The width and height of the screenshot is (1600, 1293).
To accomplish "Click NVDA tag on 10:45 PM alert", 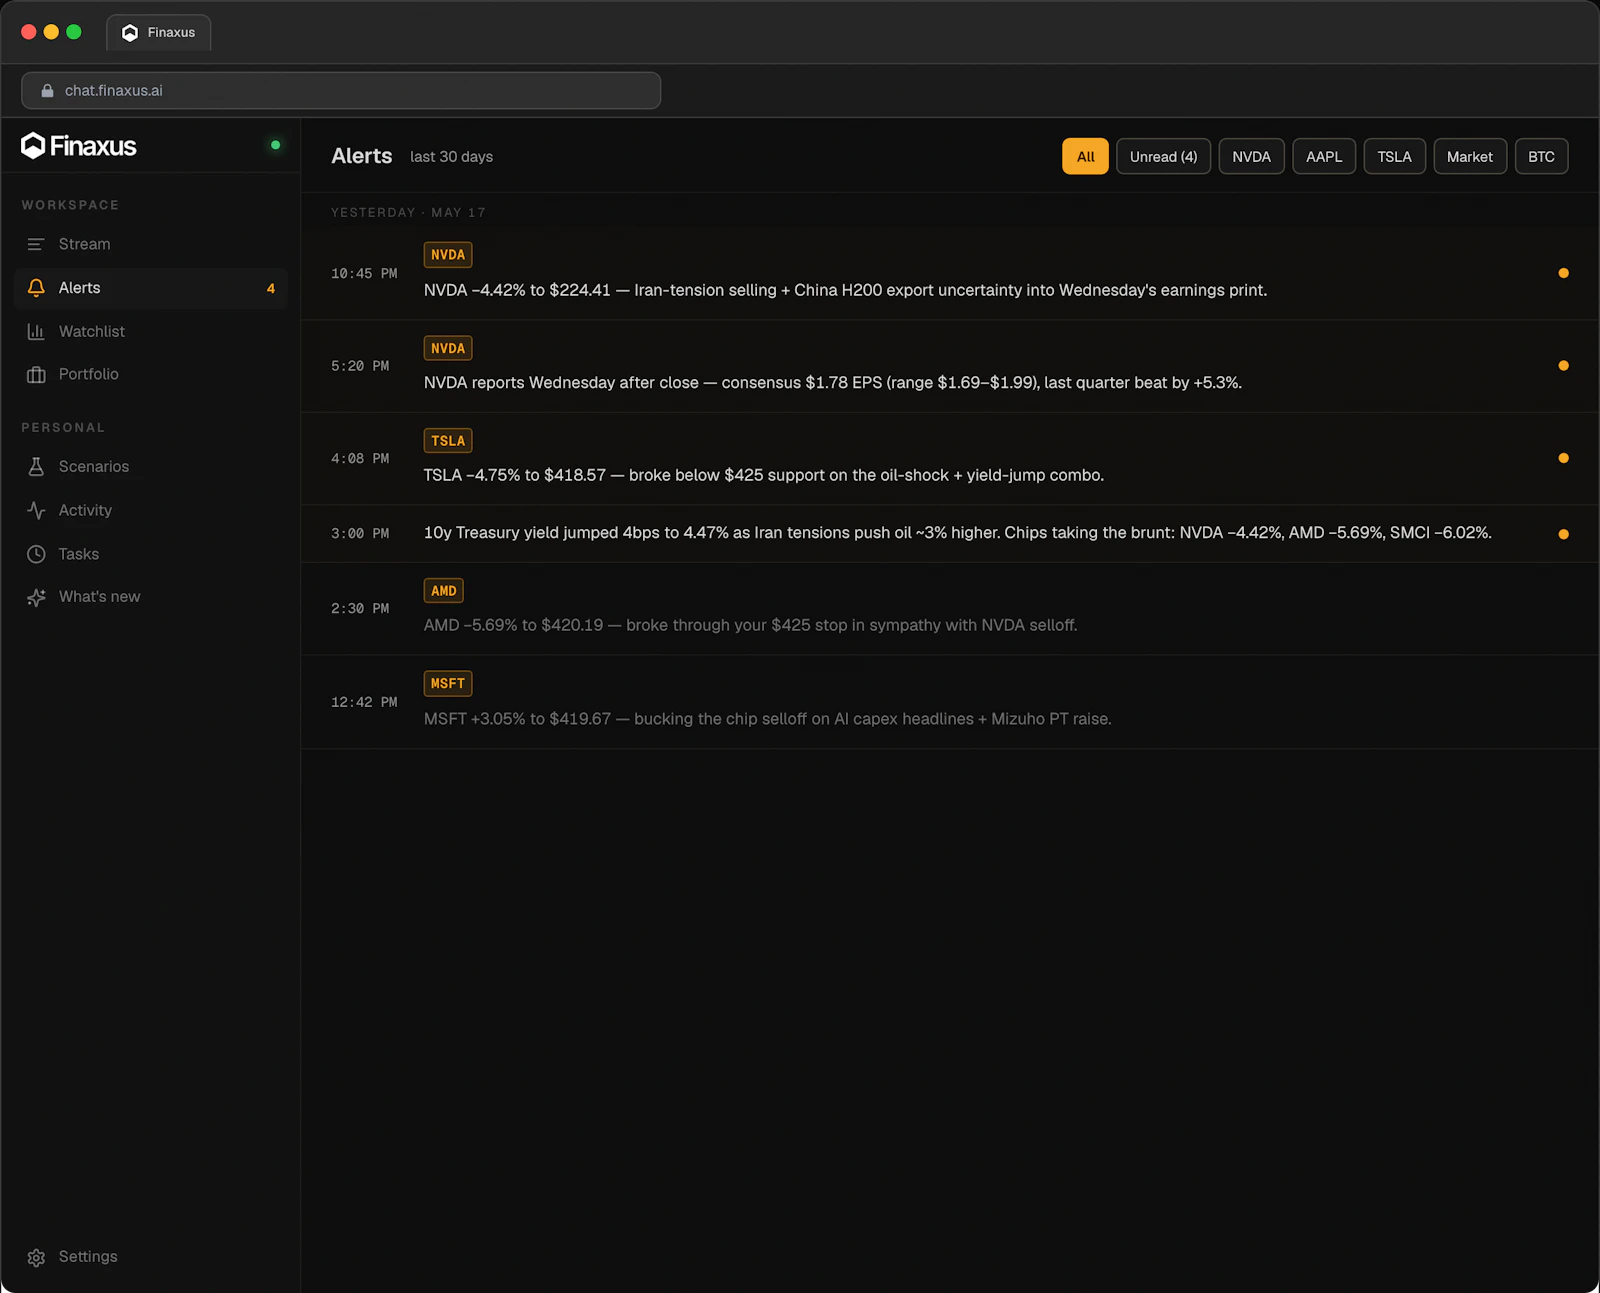I will coord(448,255).
